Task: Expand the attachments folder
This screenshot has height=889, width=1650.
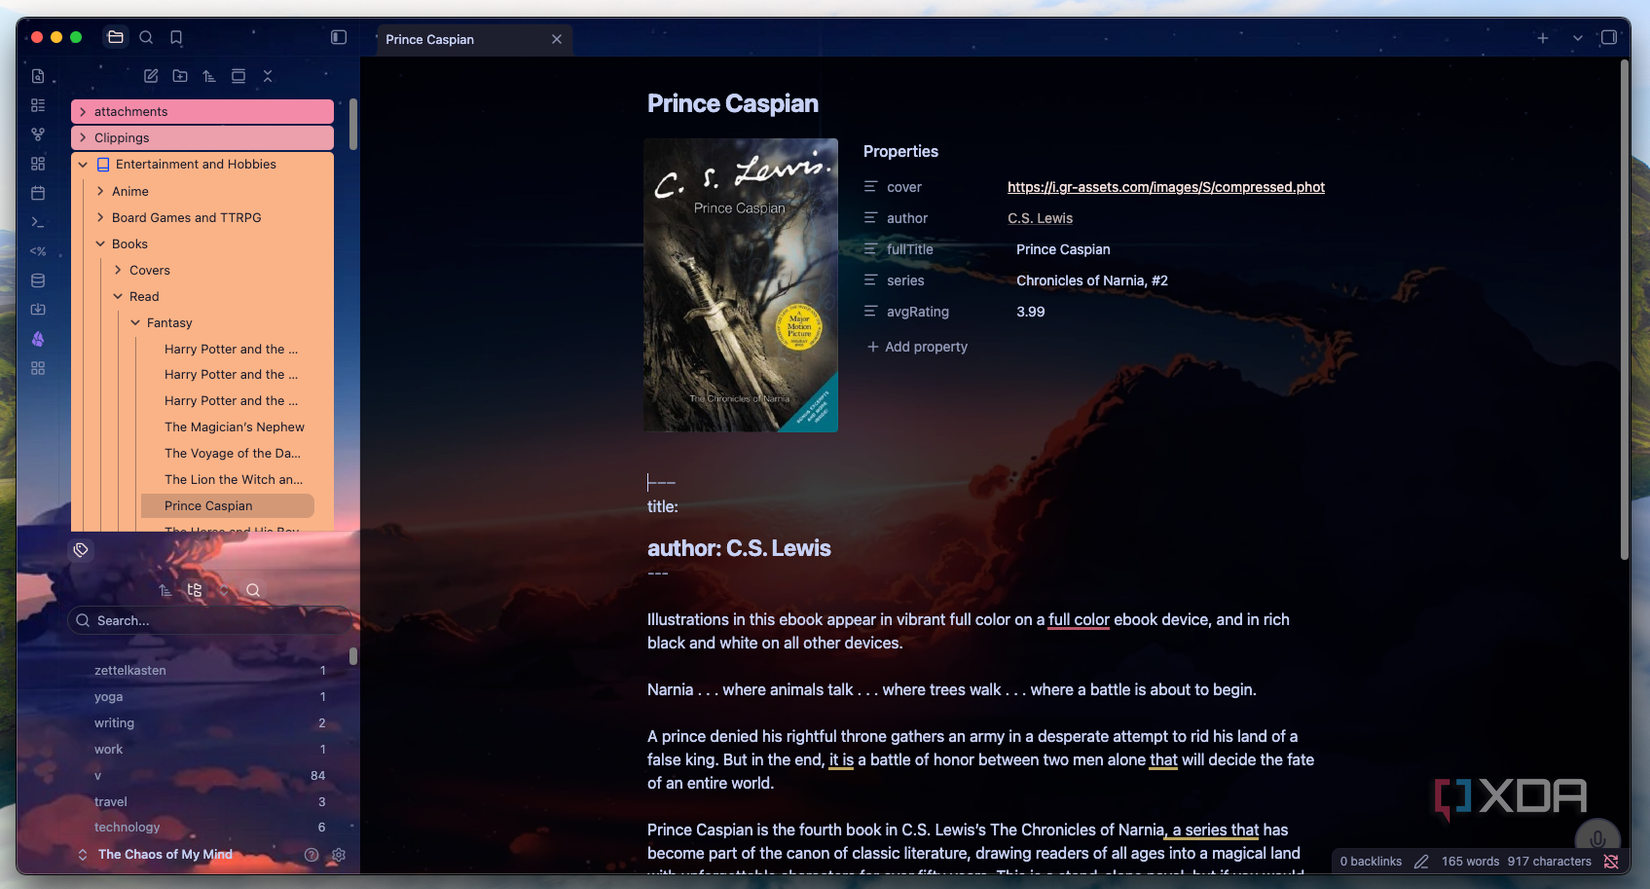Action: [202, 111]
